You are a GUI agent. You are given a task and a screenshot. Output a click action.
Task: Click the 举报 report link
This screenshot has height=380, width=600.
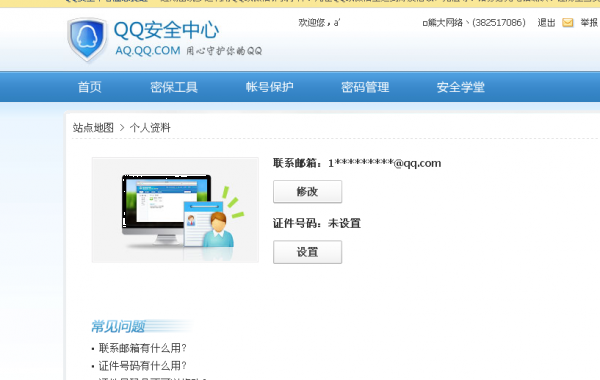click(x=589, y=23)
